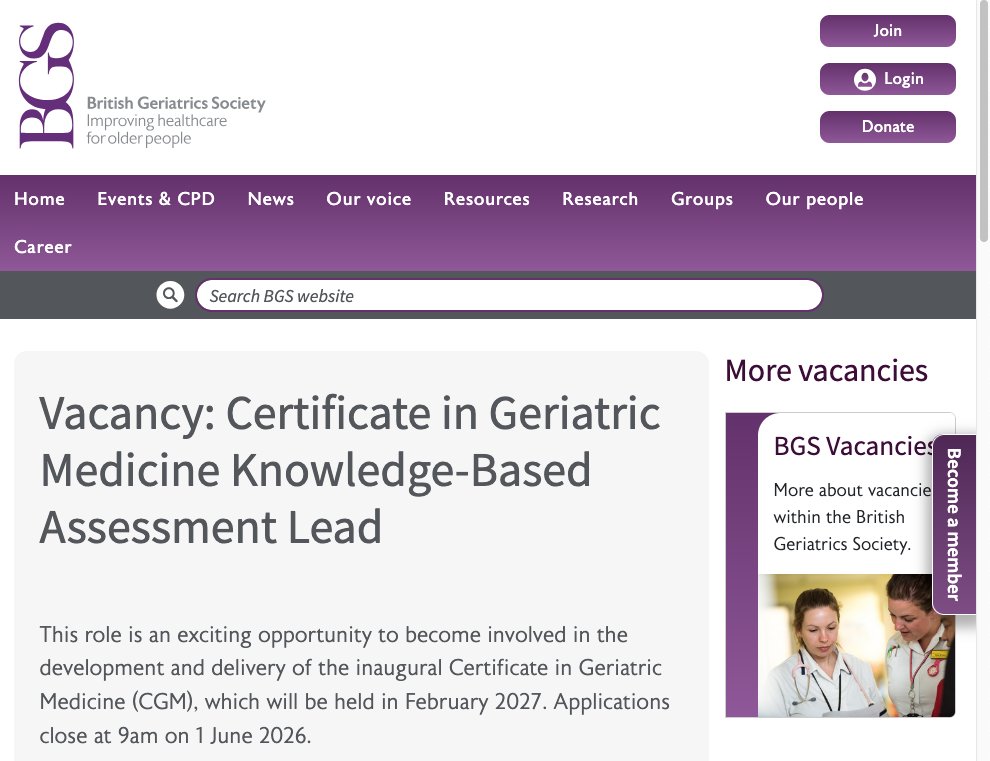Image resolution: width=990 pixels, height=761 pixels.
Task: Select the Resources menu item
Action: click(487, 199)
